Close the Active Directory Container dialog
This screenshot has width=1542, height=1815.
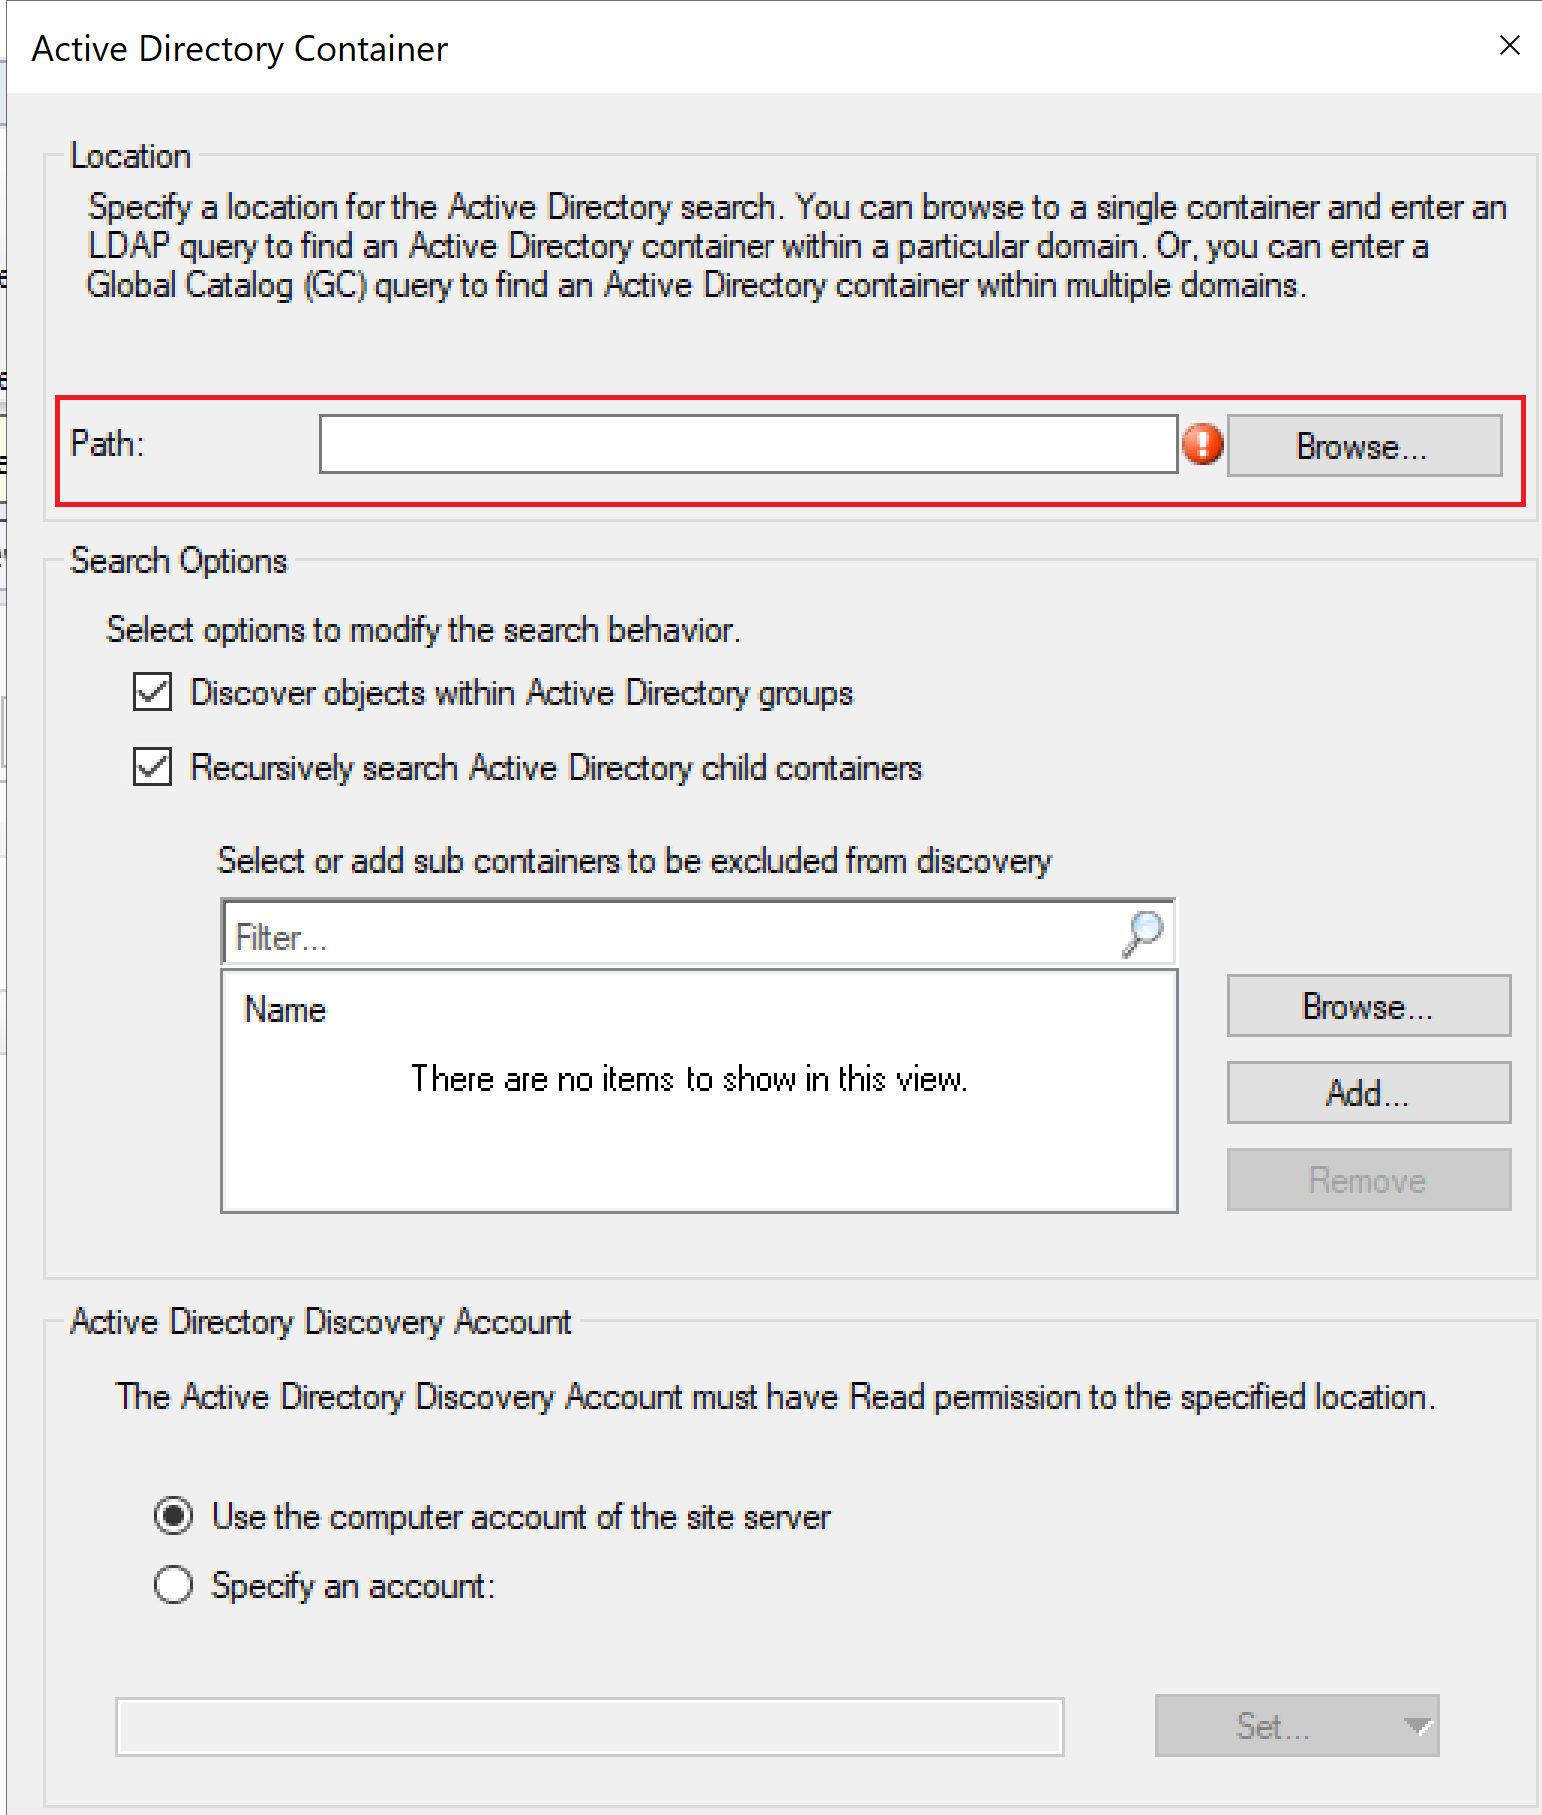1509,46
